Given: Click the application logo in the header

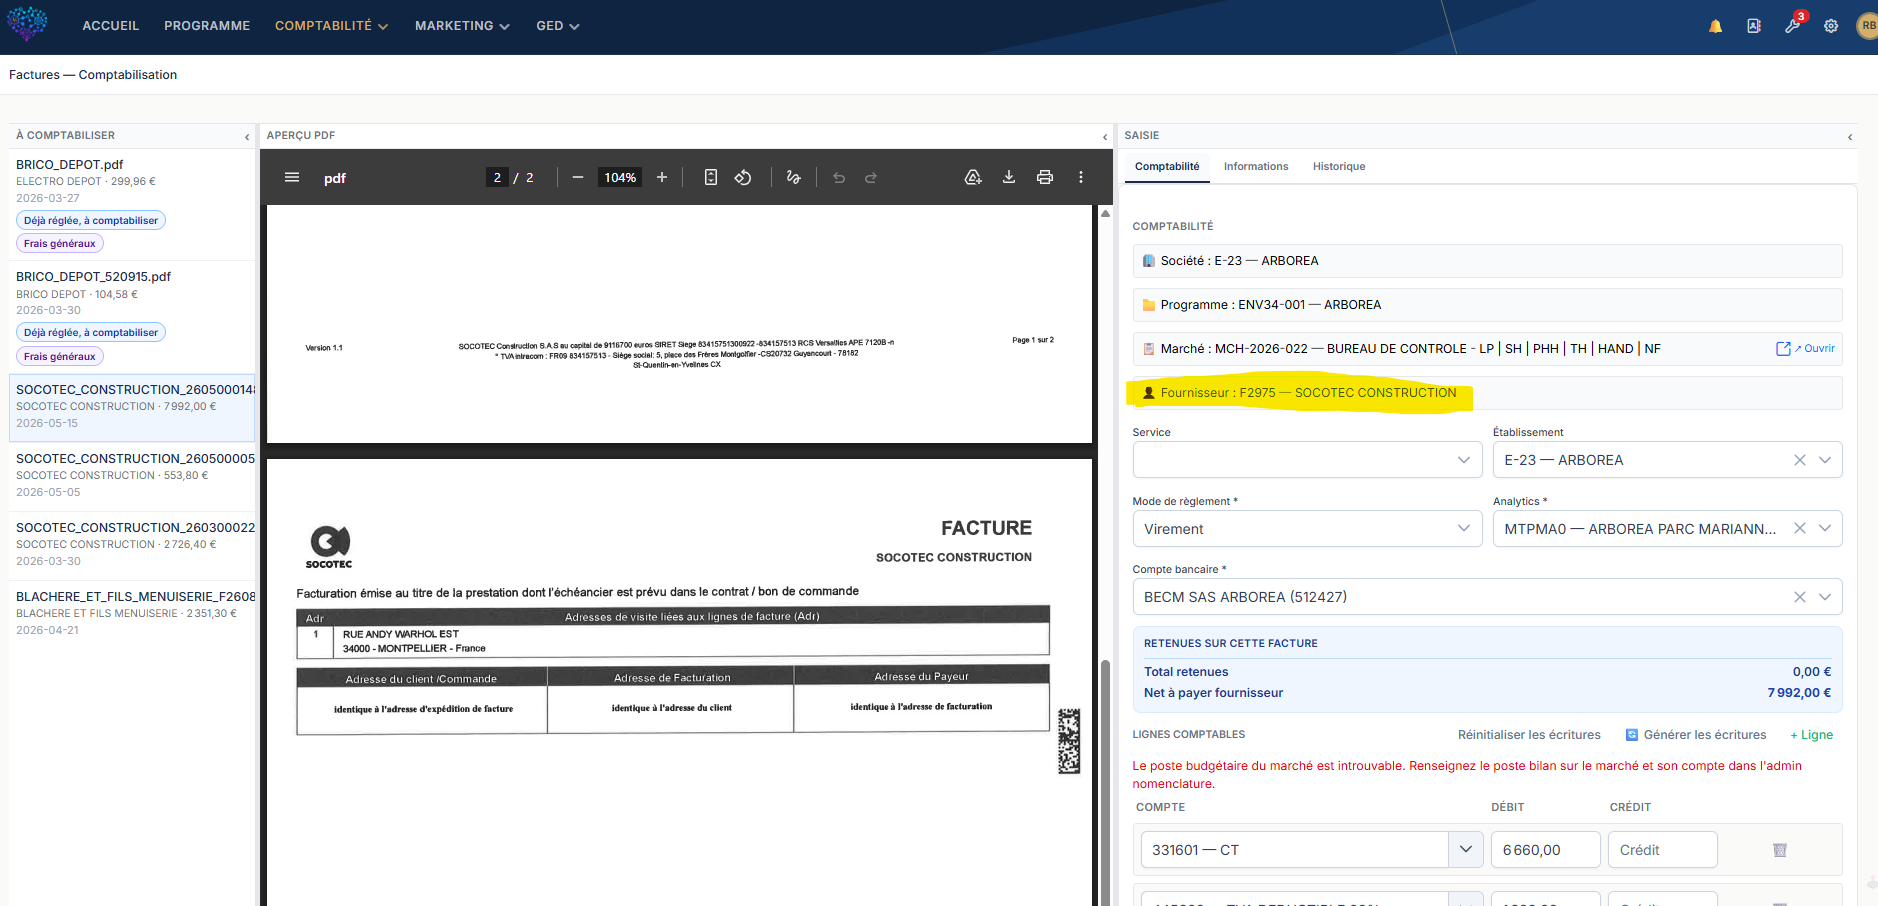Looking at the screenshot, I should [27, 23].
